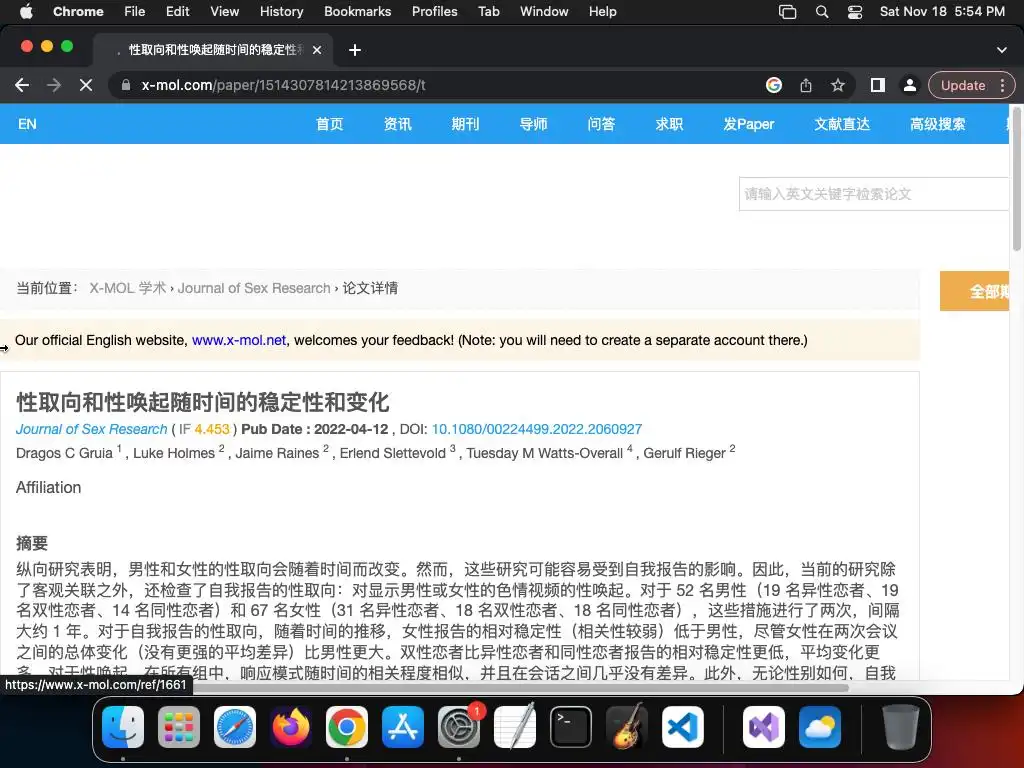This screenshot has width=1024, height=768.
Task: Click the Affiliation label
Action: point(48,487)
